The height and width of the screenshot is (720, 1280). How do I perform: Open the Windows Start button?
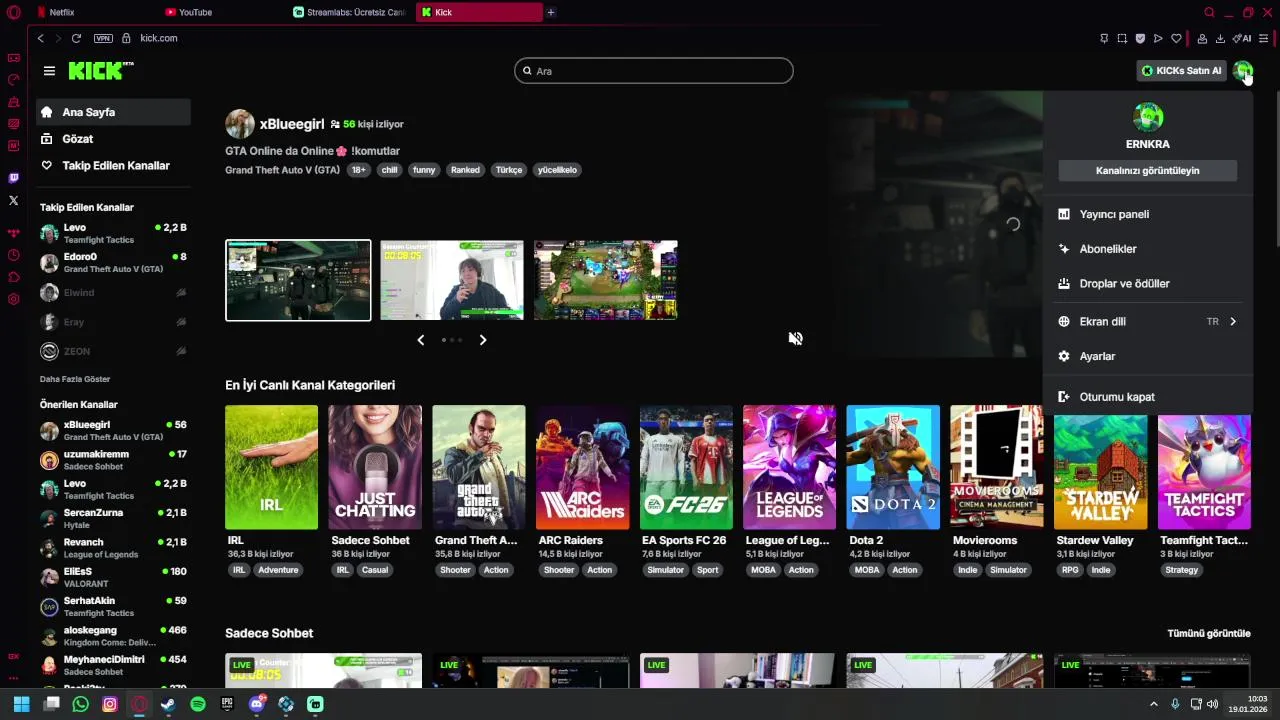22,704
